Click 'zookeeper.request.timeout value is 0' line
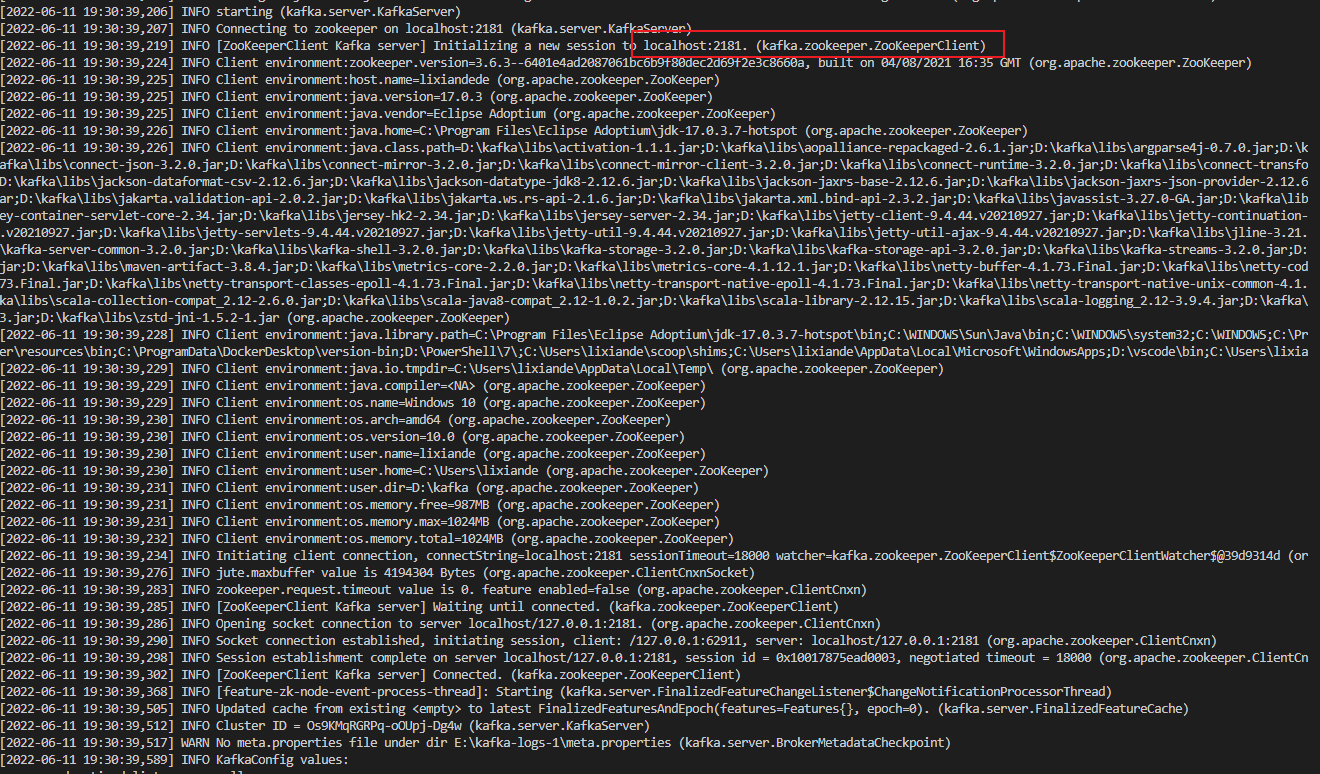The height and width of the screenshot is (774, 1320). [x=433, y=589]
